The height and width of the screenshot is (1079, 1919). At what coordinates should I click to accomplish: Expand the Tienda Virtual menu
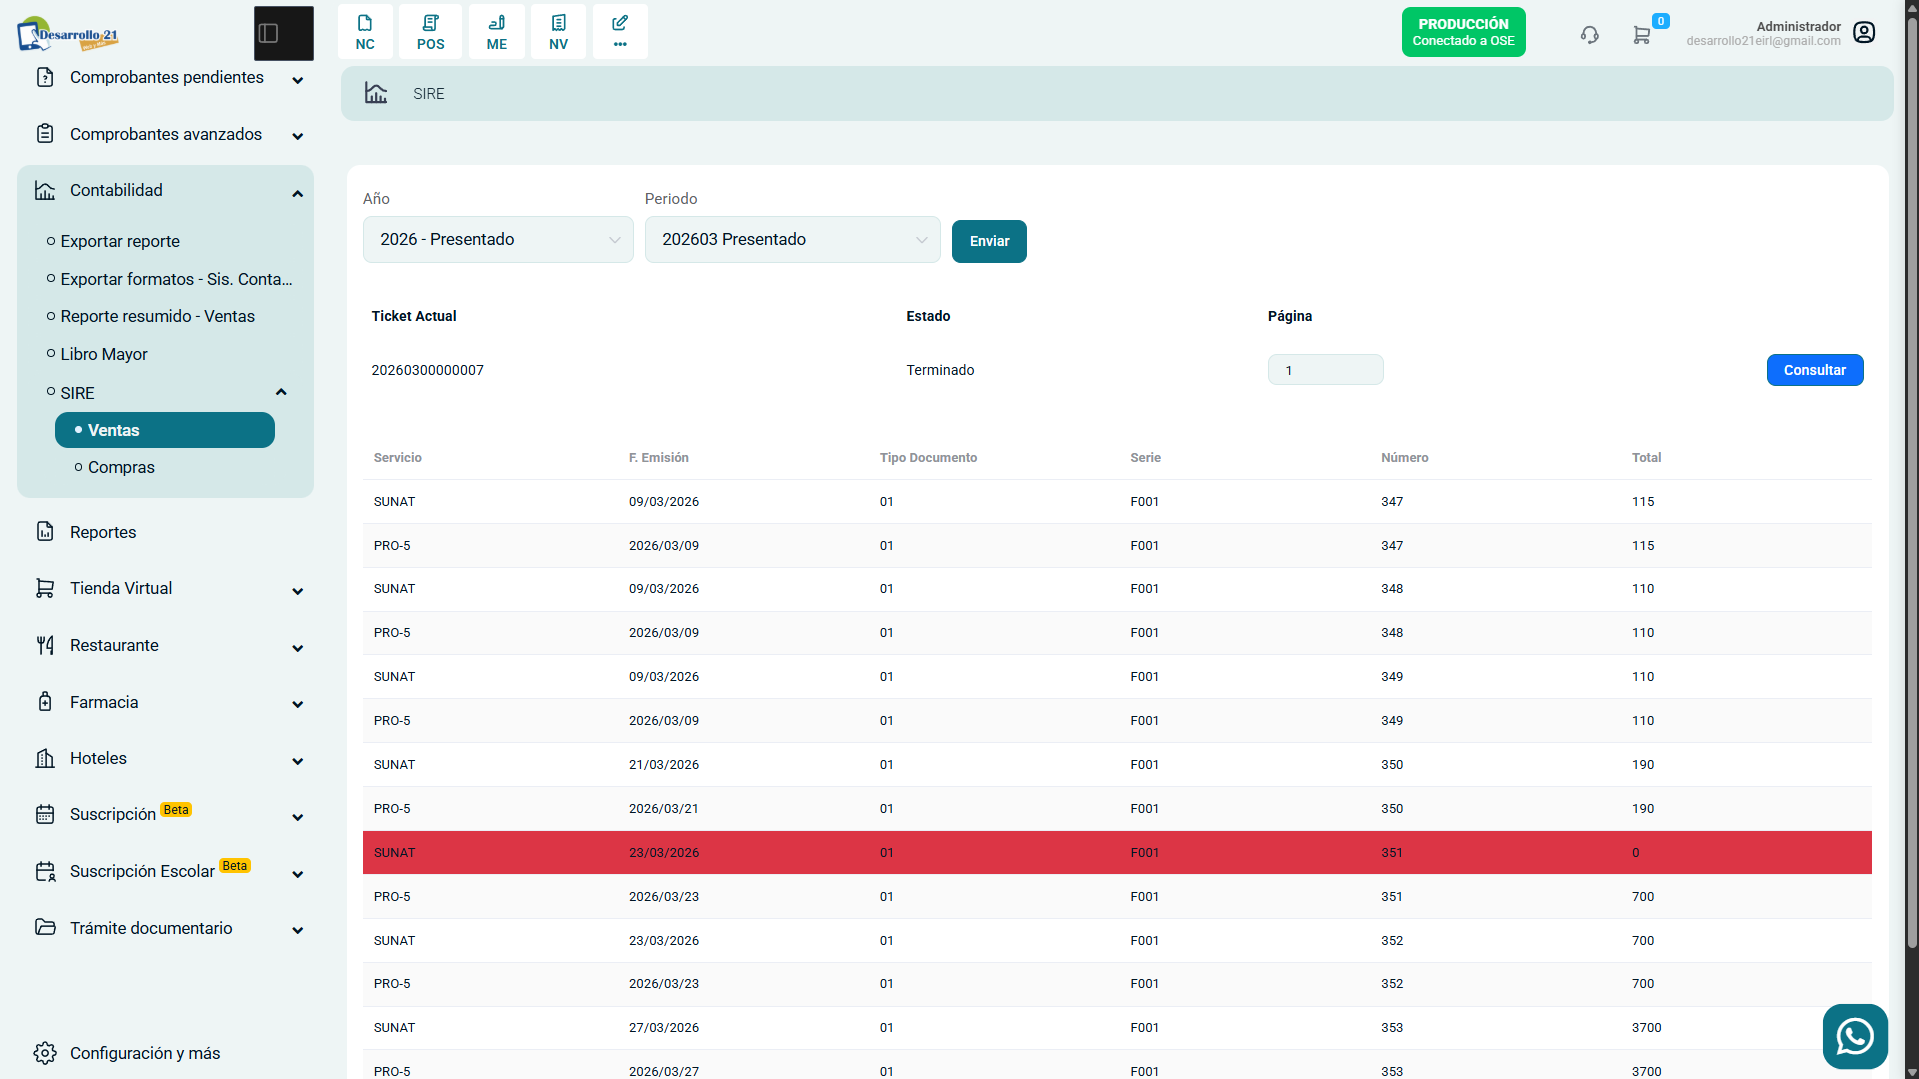tap(166, 589)
